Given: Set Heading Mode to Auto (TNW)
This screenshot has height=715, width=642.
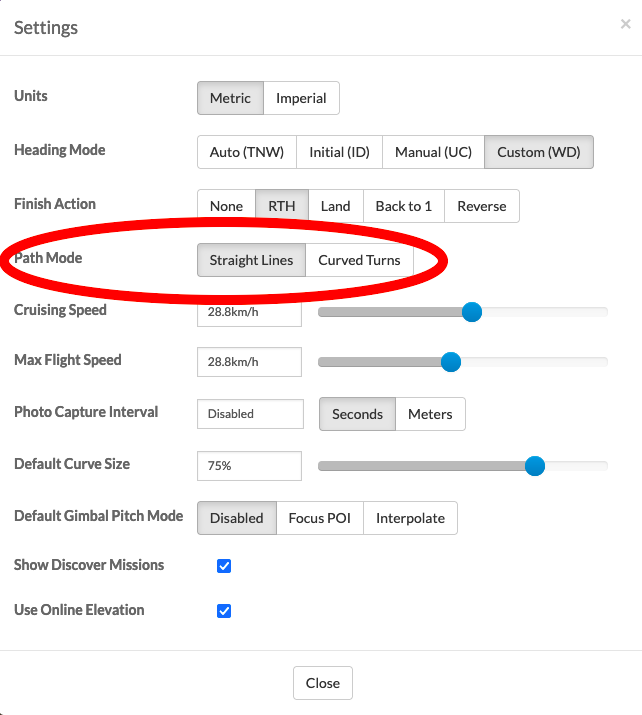Looking at the screenshot, I should pos(247,152).
